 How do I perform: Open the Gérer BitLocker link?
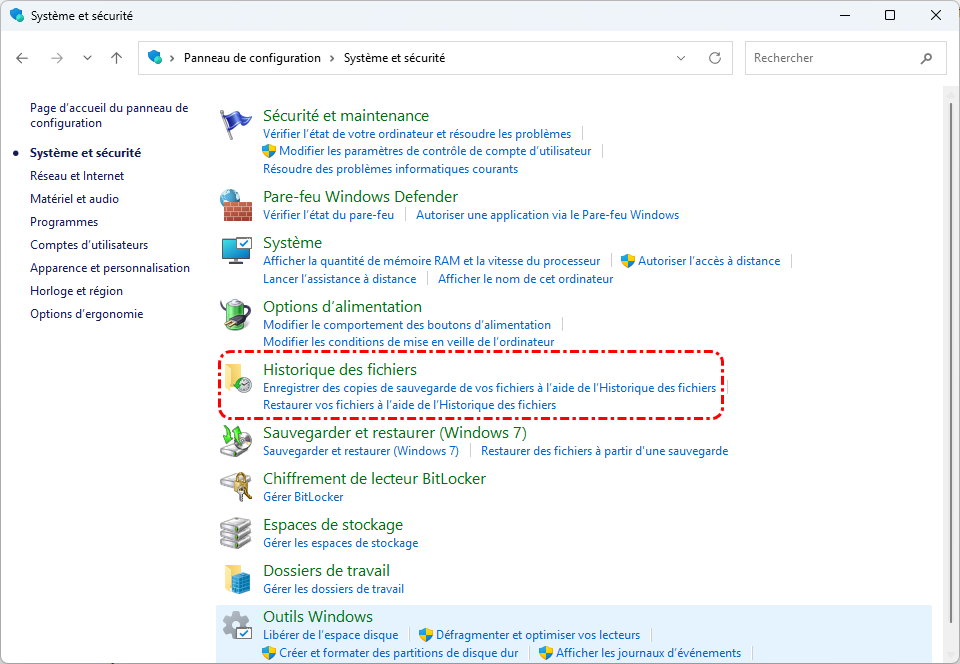click(303, 497)
